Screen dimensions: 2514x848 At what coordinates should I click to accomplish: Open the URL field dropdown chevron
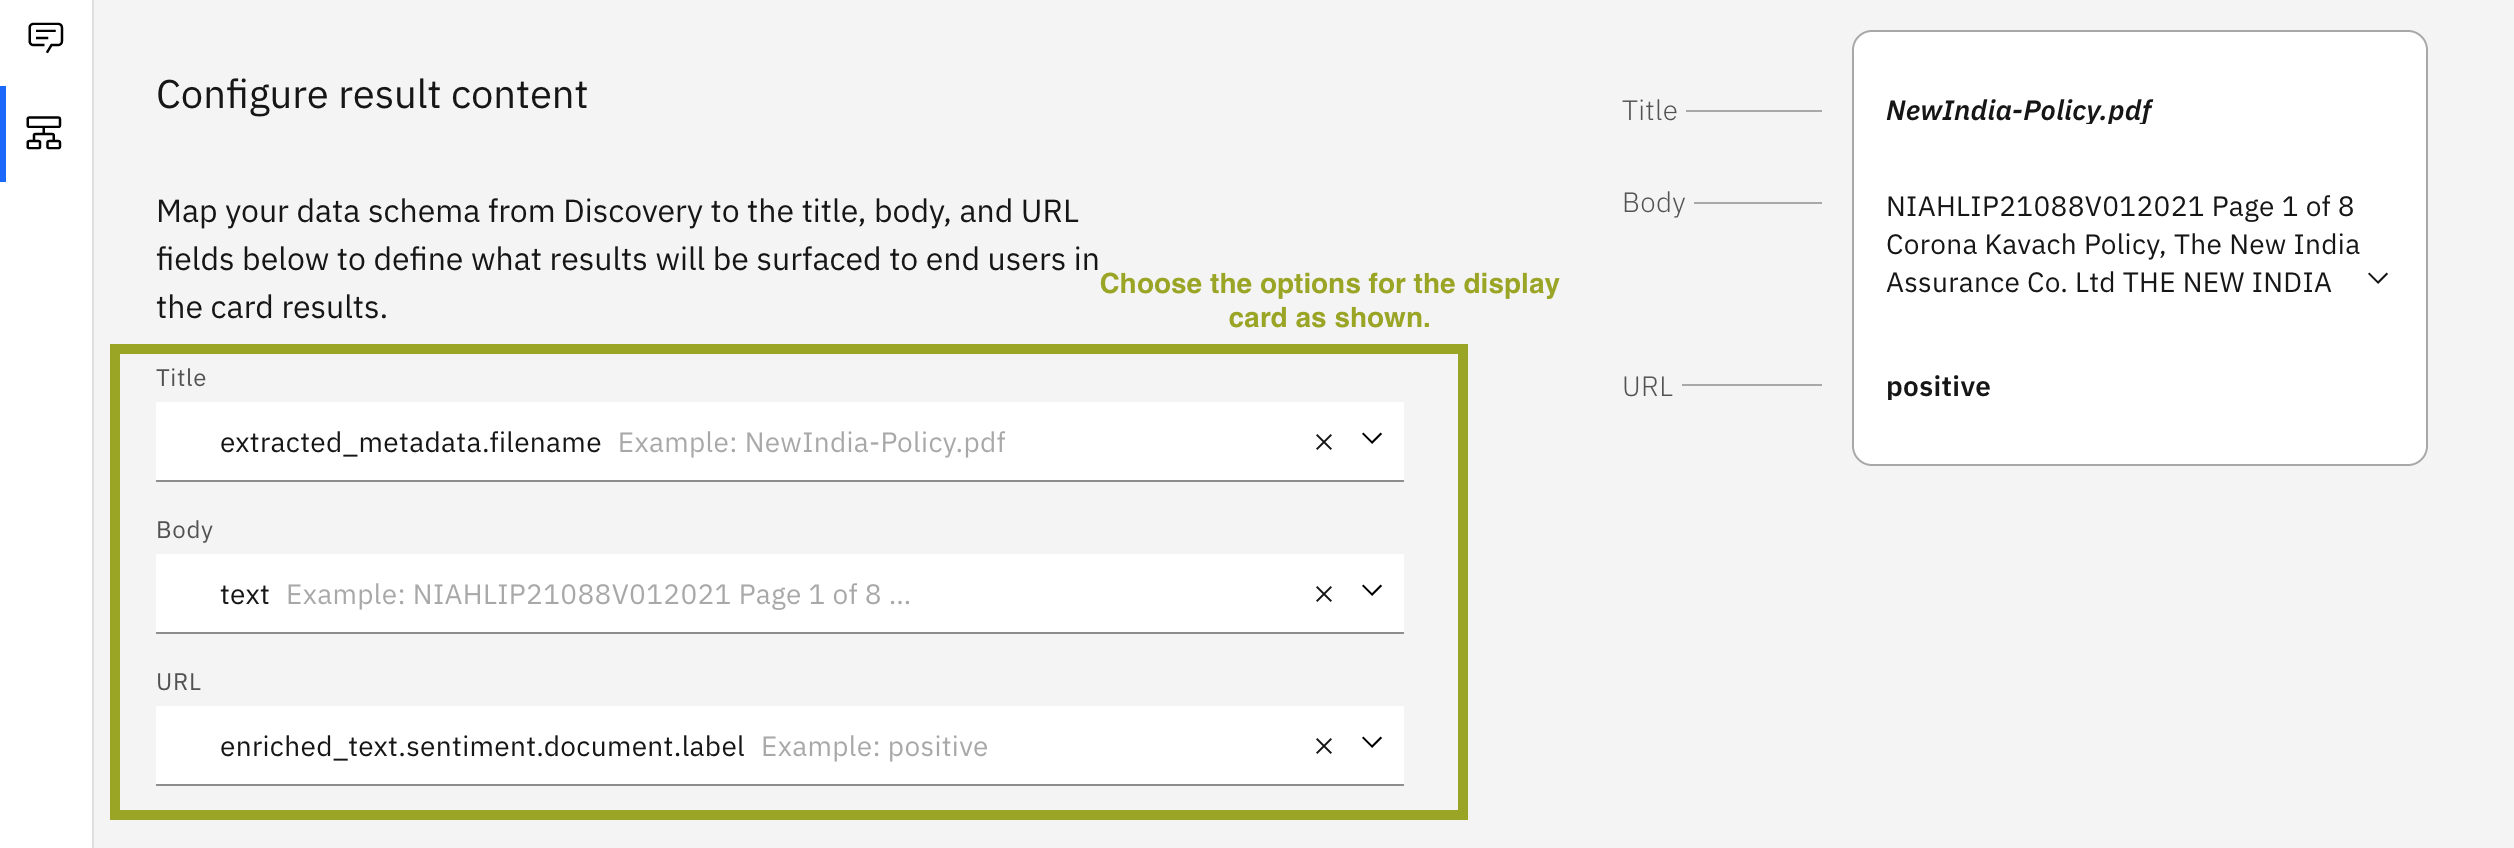pos(1372,743)
